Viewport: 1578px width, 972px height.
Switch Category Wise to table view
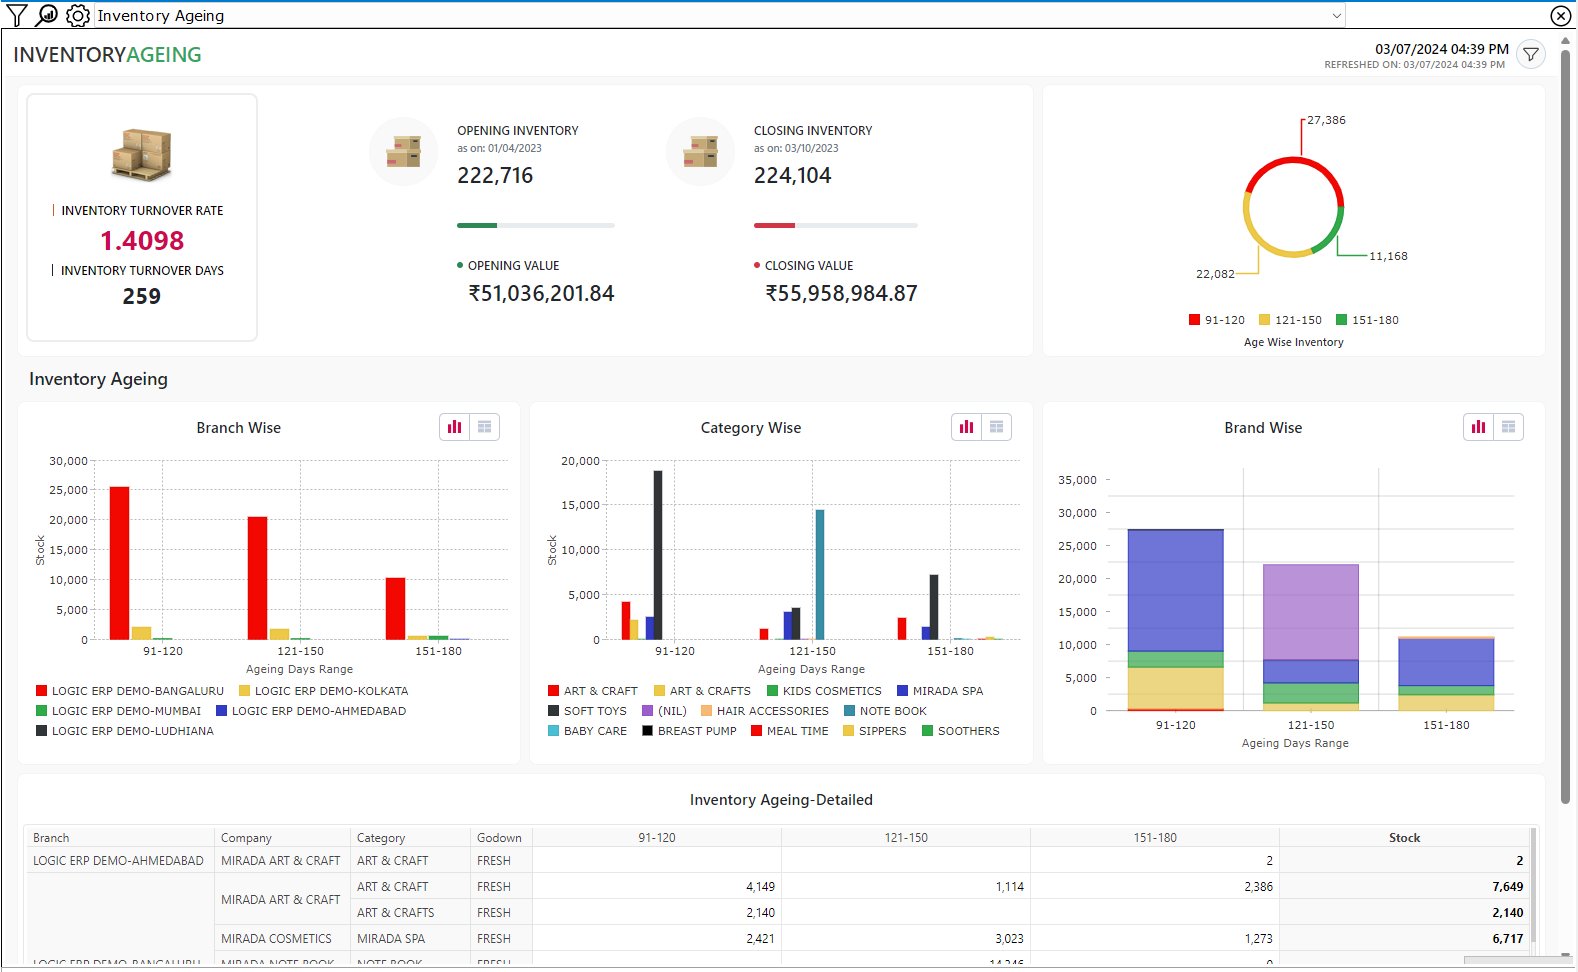[997, 427]
